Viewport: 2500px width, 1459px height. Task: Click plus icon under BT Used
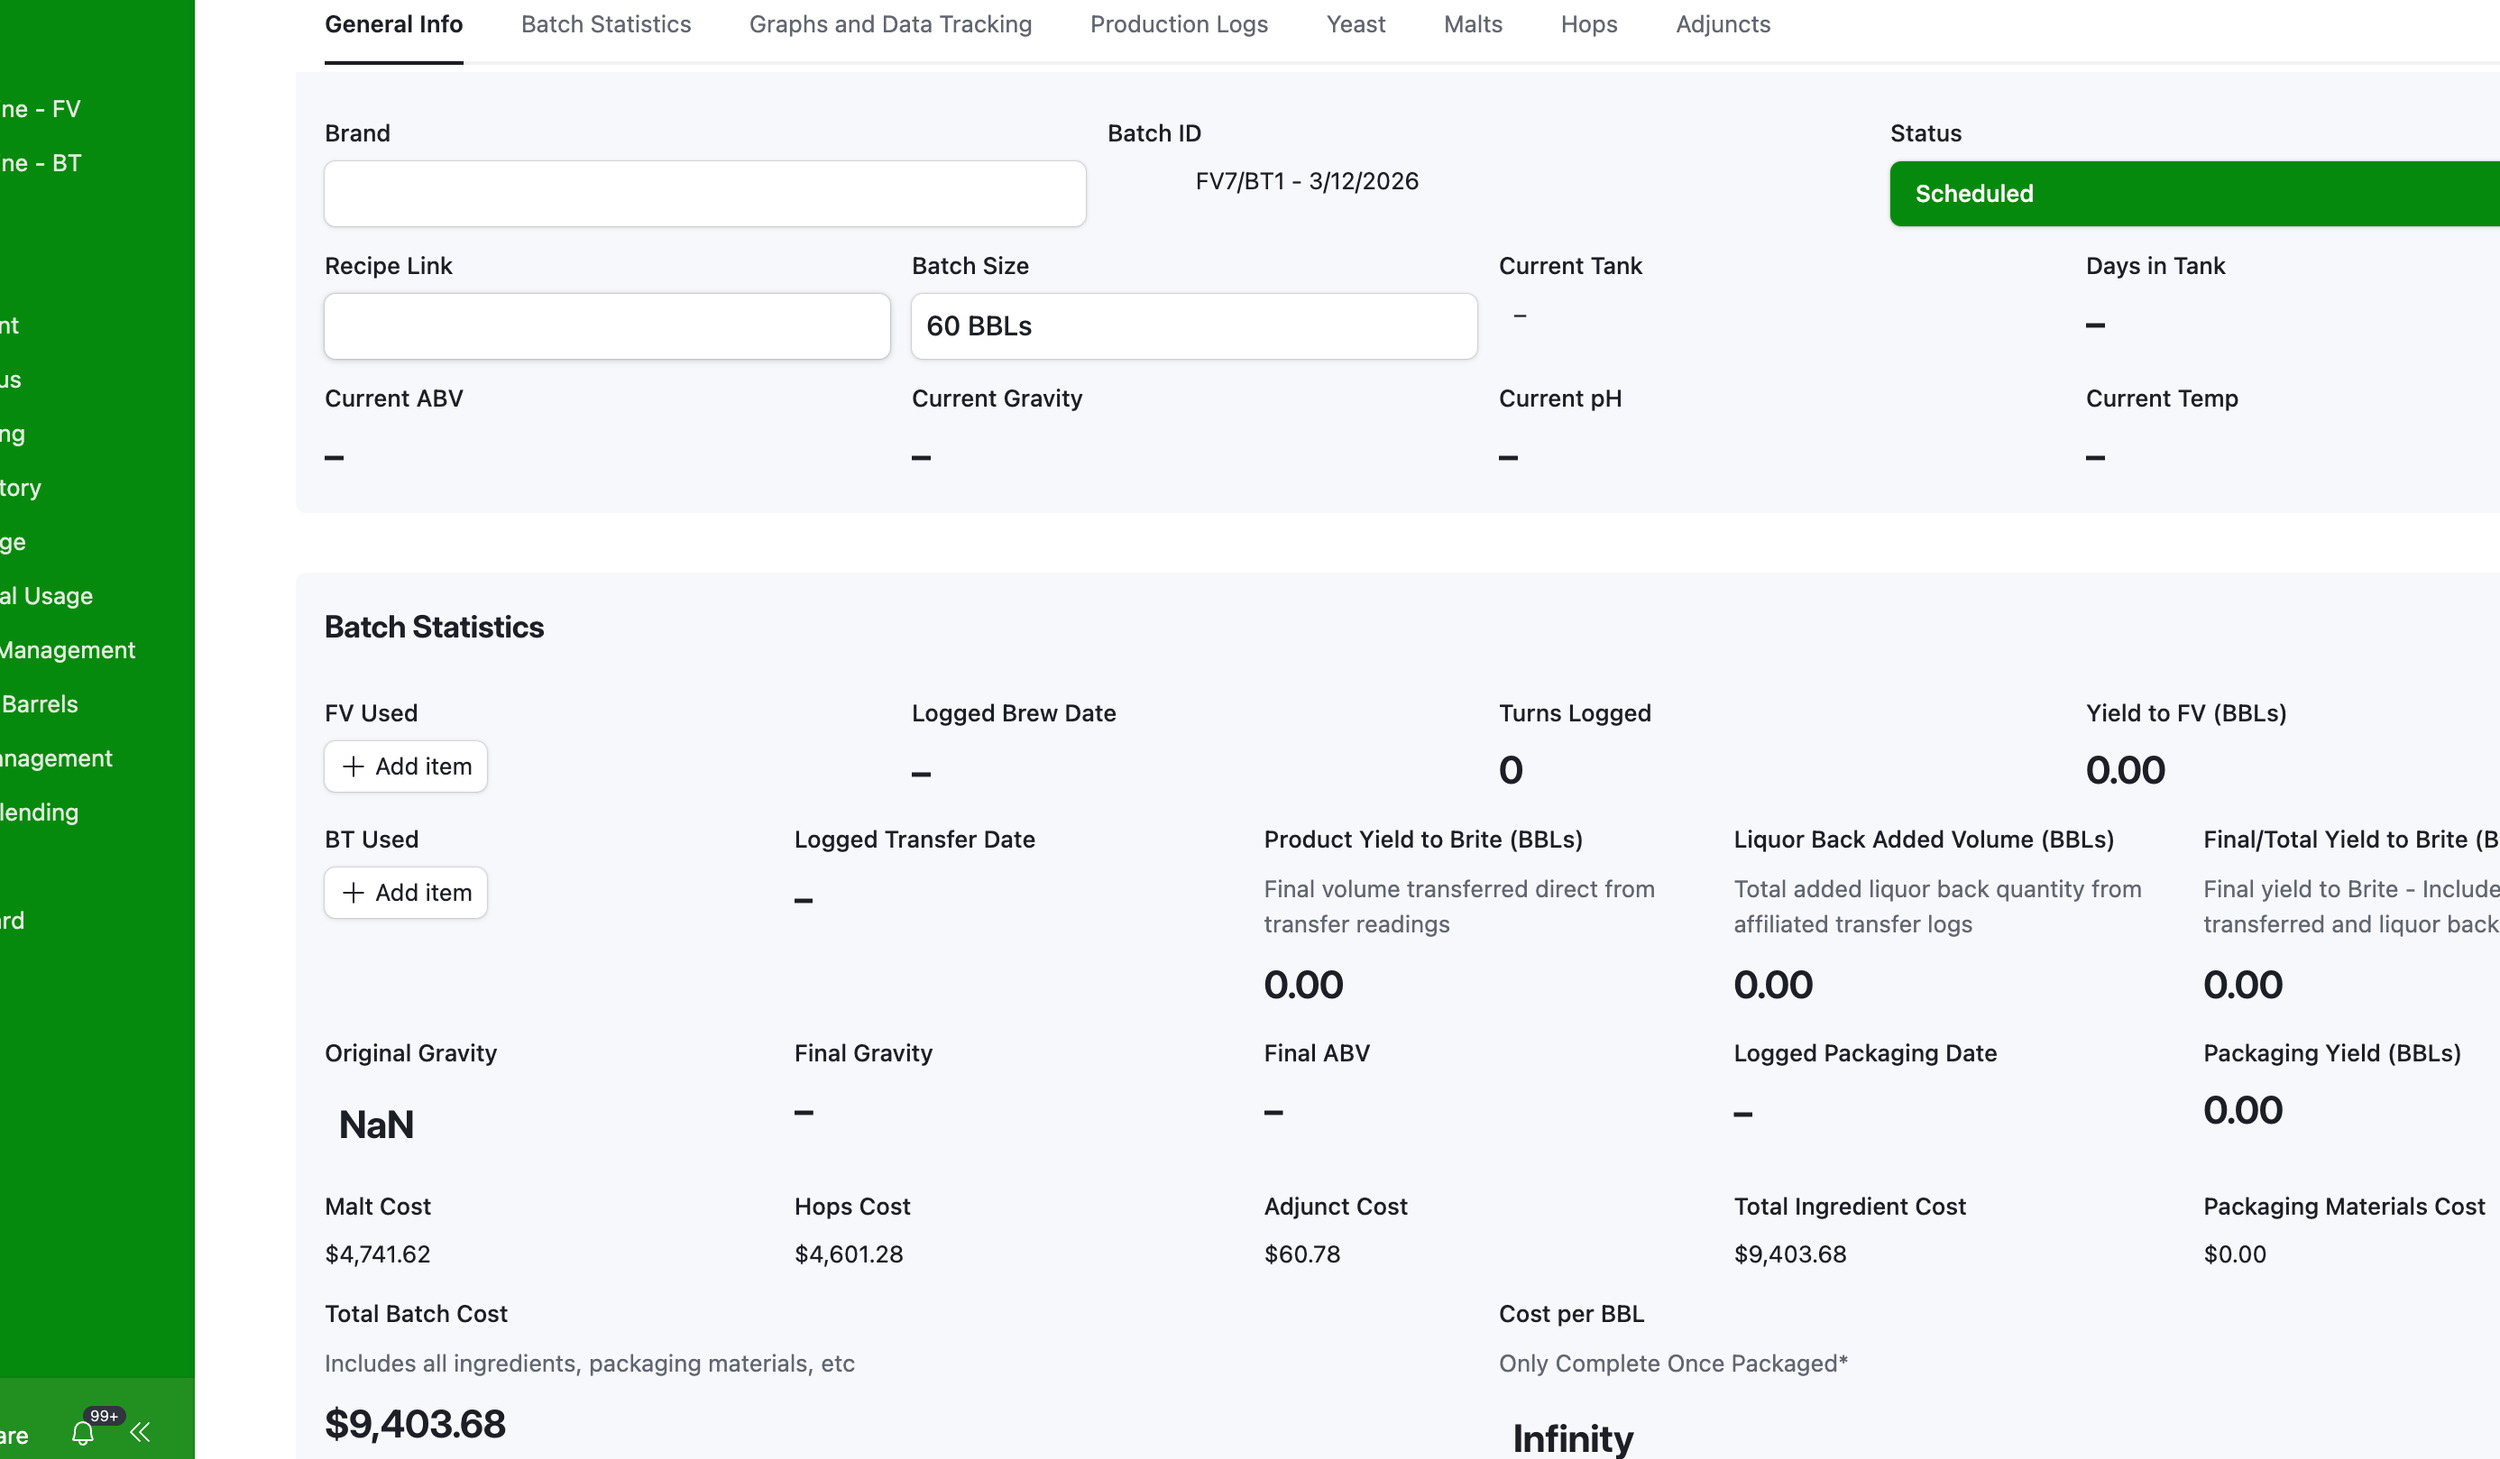[x=353, y=892]
